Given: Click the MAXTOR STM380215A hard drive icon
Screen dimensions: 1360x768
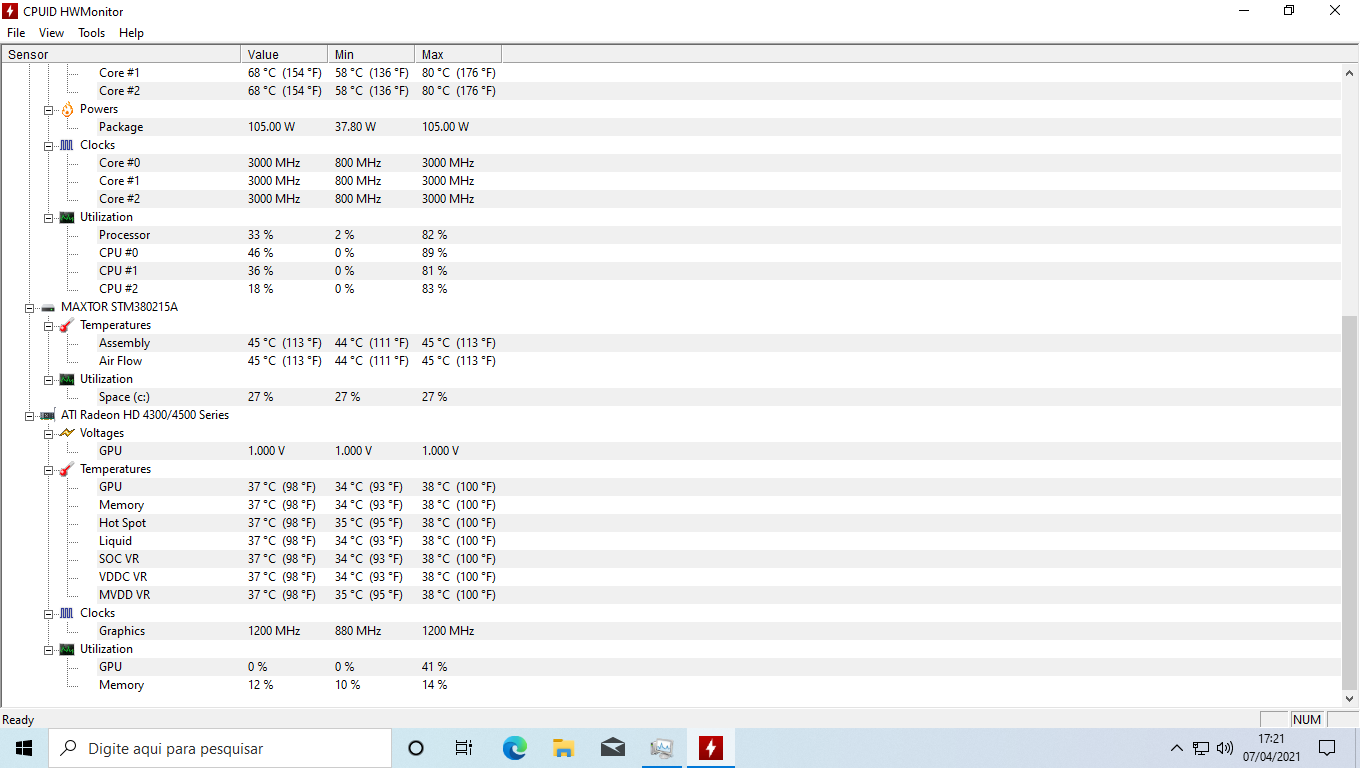Looking at the screenshot, I should click(48, 307).
